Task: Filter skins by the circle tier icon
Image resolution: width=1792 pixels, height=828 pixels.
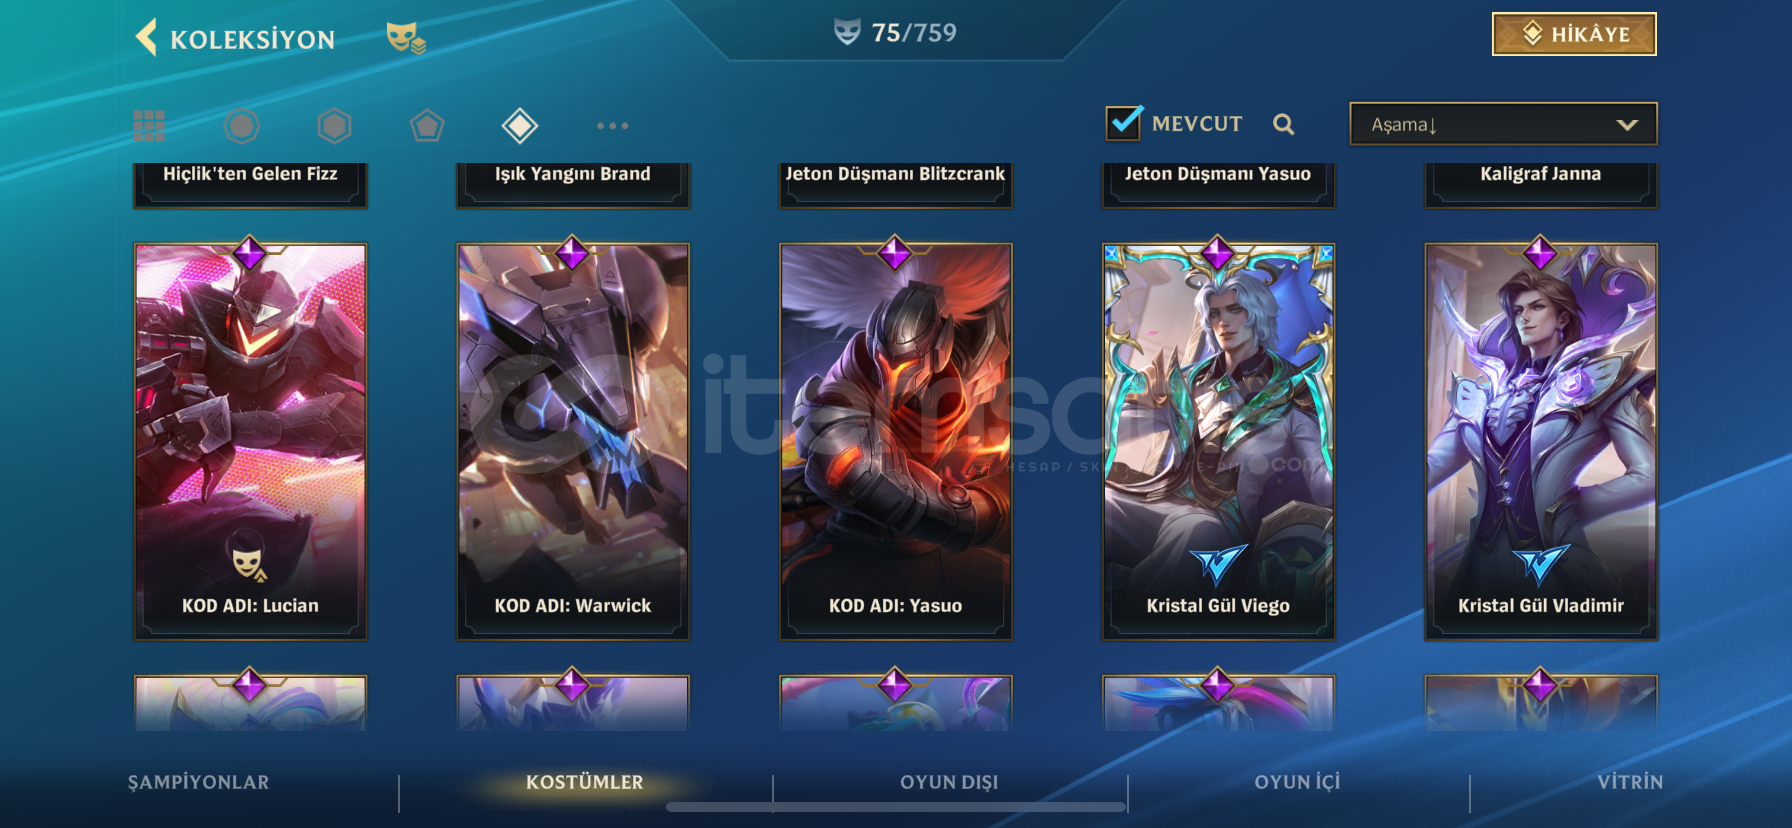Action: (x=241, y=126)
